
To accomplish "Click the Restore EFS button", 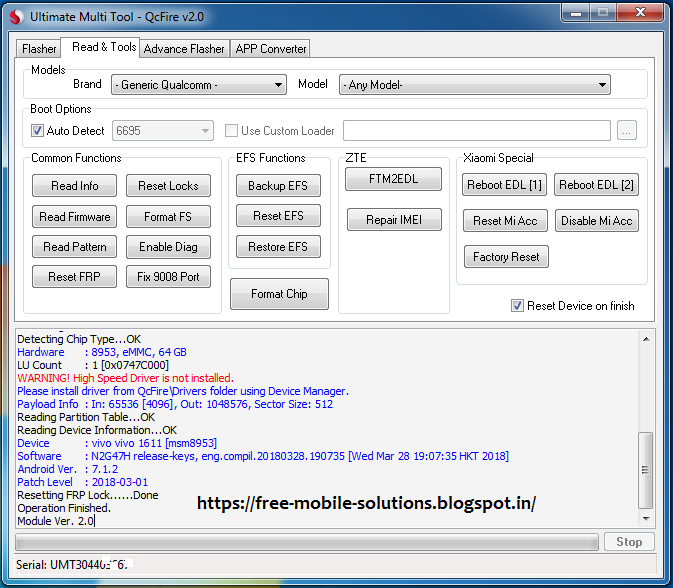I will click(x=278, y=246).
